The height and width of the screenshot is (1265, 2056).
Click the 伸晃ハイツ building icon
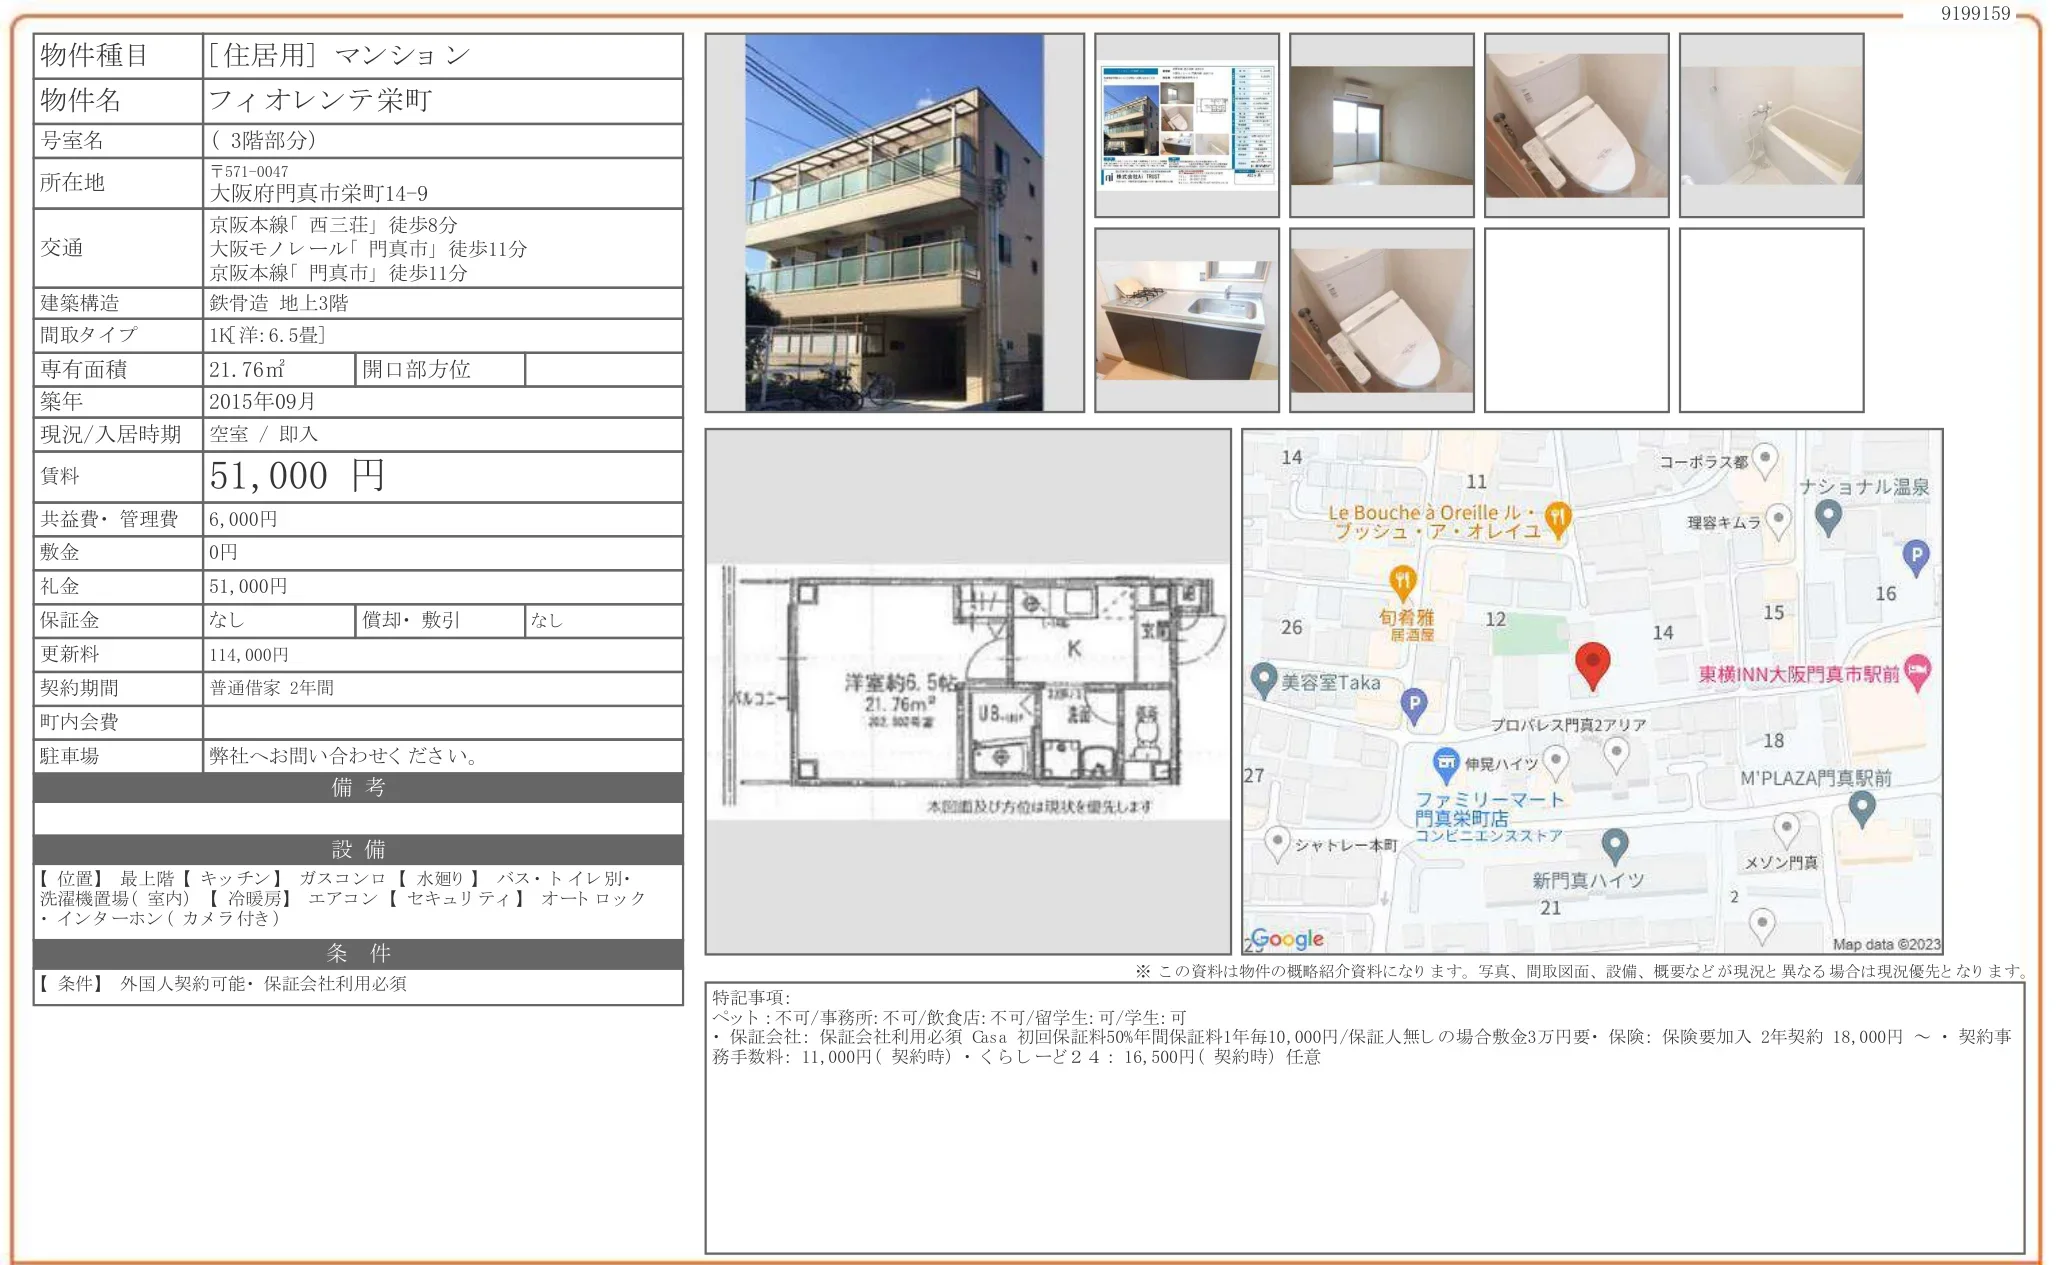pyautogui.click(x=1555, y=757)
